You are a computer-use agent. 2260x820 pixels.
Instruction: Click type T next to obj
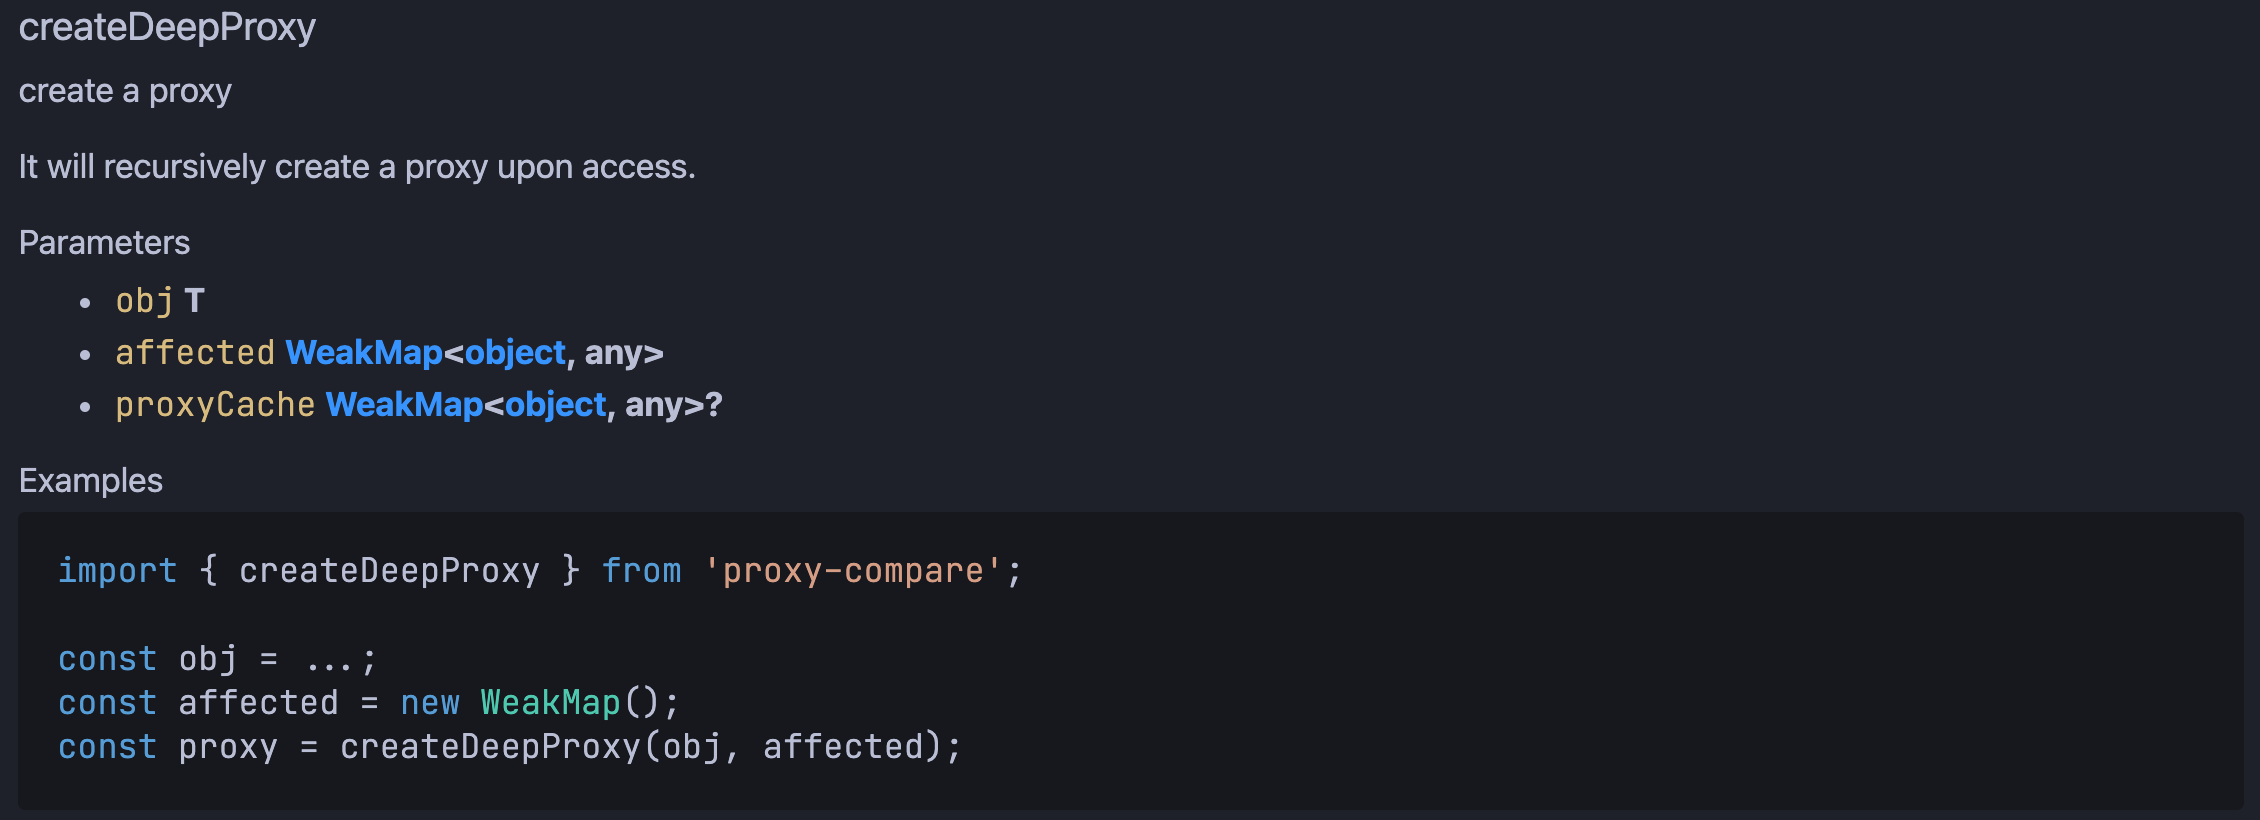[194, 301]
